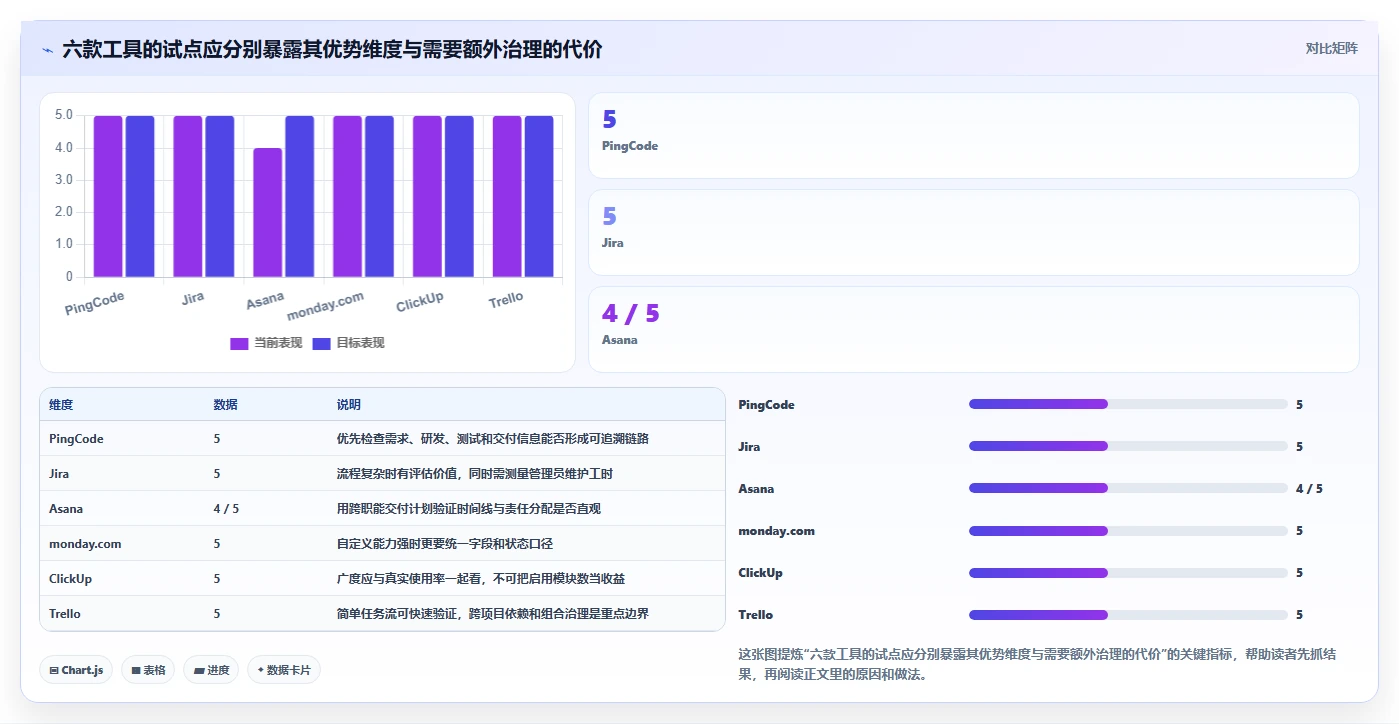The height and width of the screenshot is (724, 1399).
Task: Click the 4 / 5 value after Asana progress bar
Action: click(1309, 489)
